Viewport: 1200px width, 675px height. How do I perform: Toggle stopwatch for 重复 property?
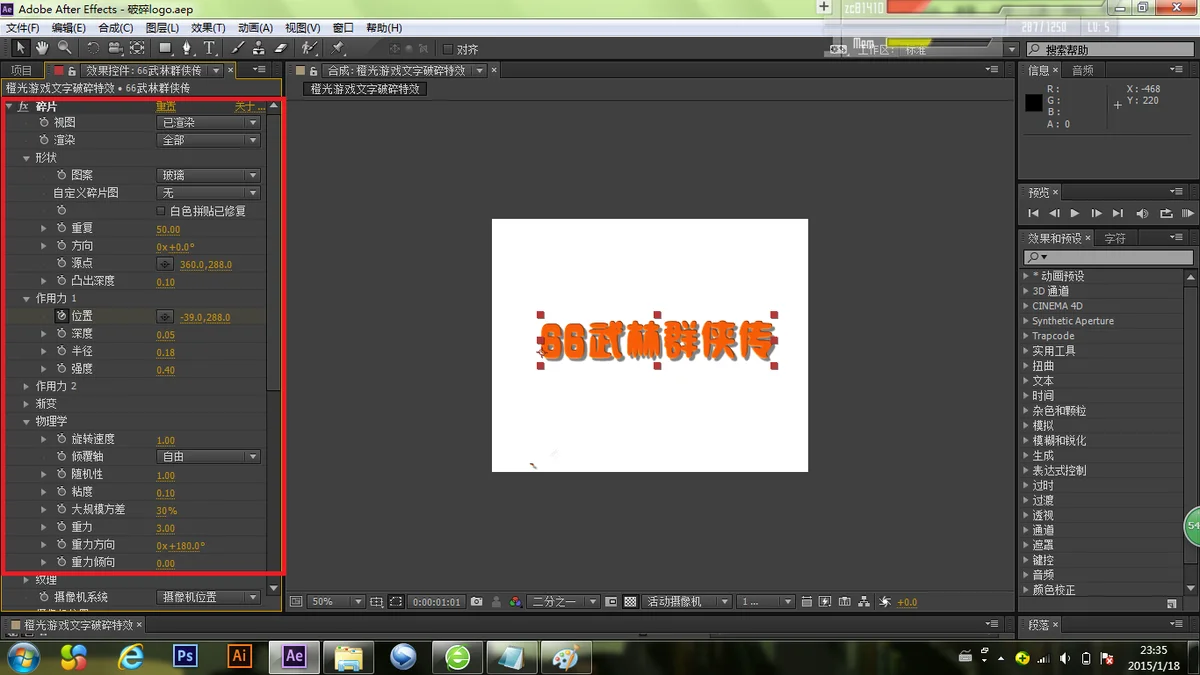click(x=61, y=229)
